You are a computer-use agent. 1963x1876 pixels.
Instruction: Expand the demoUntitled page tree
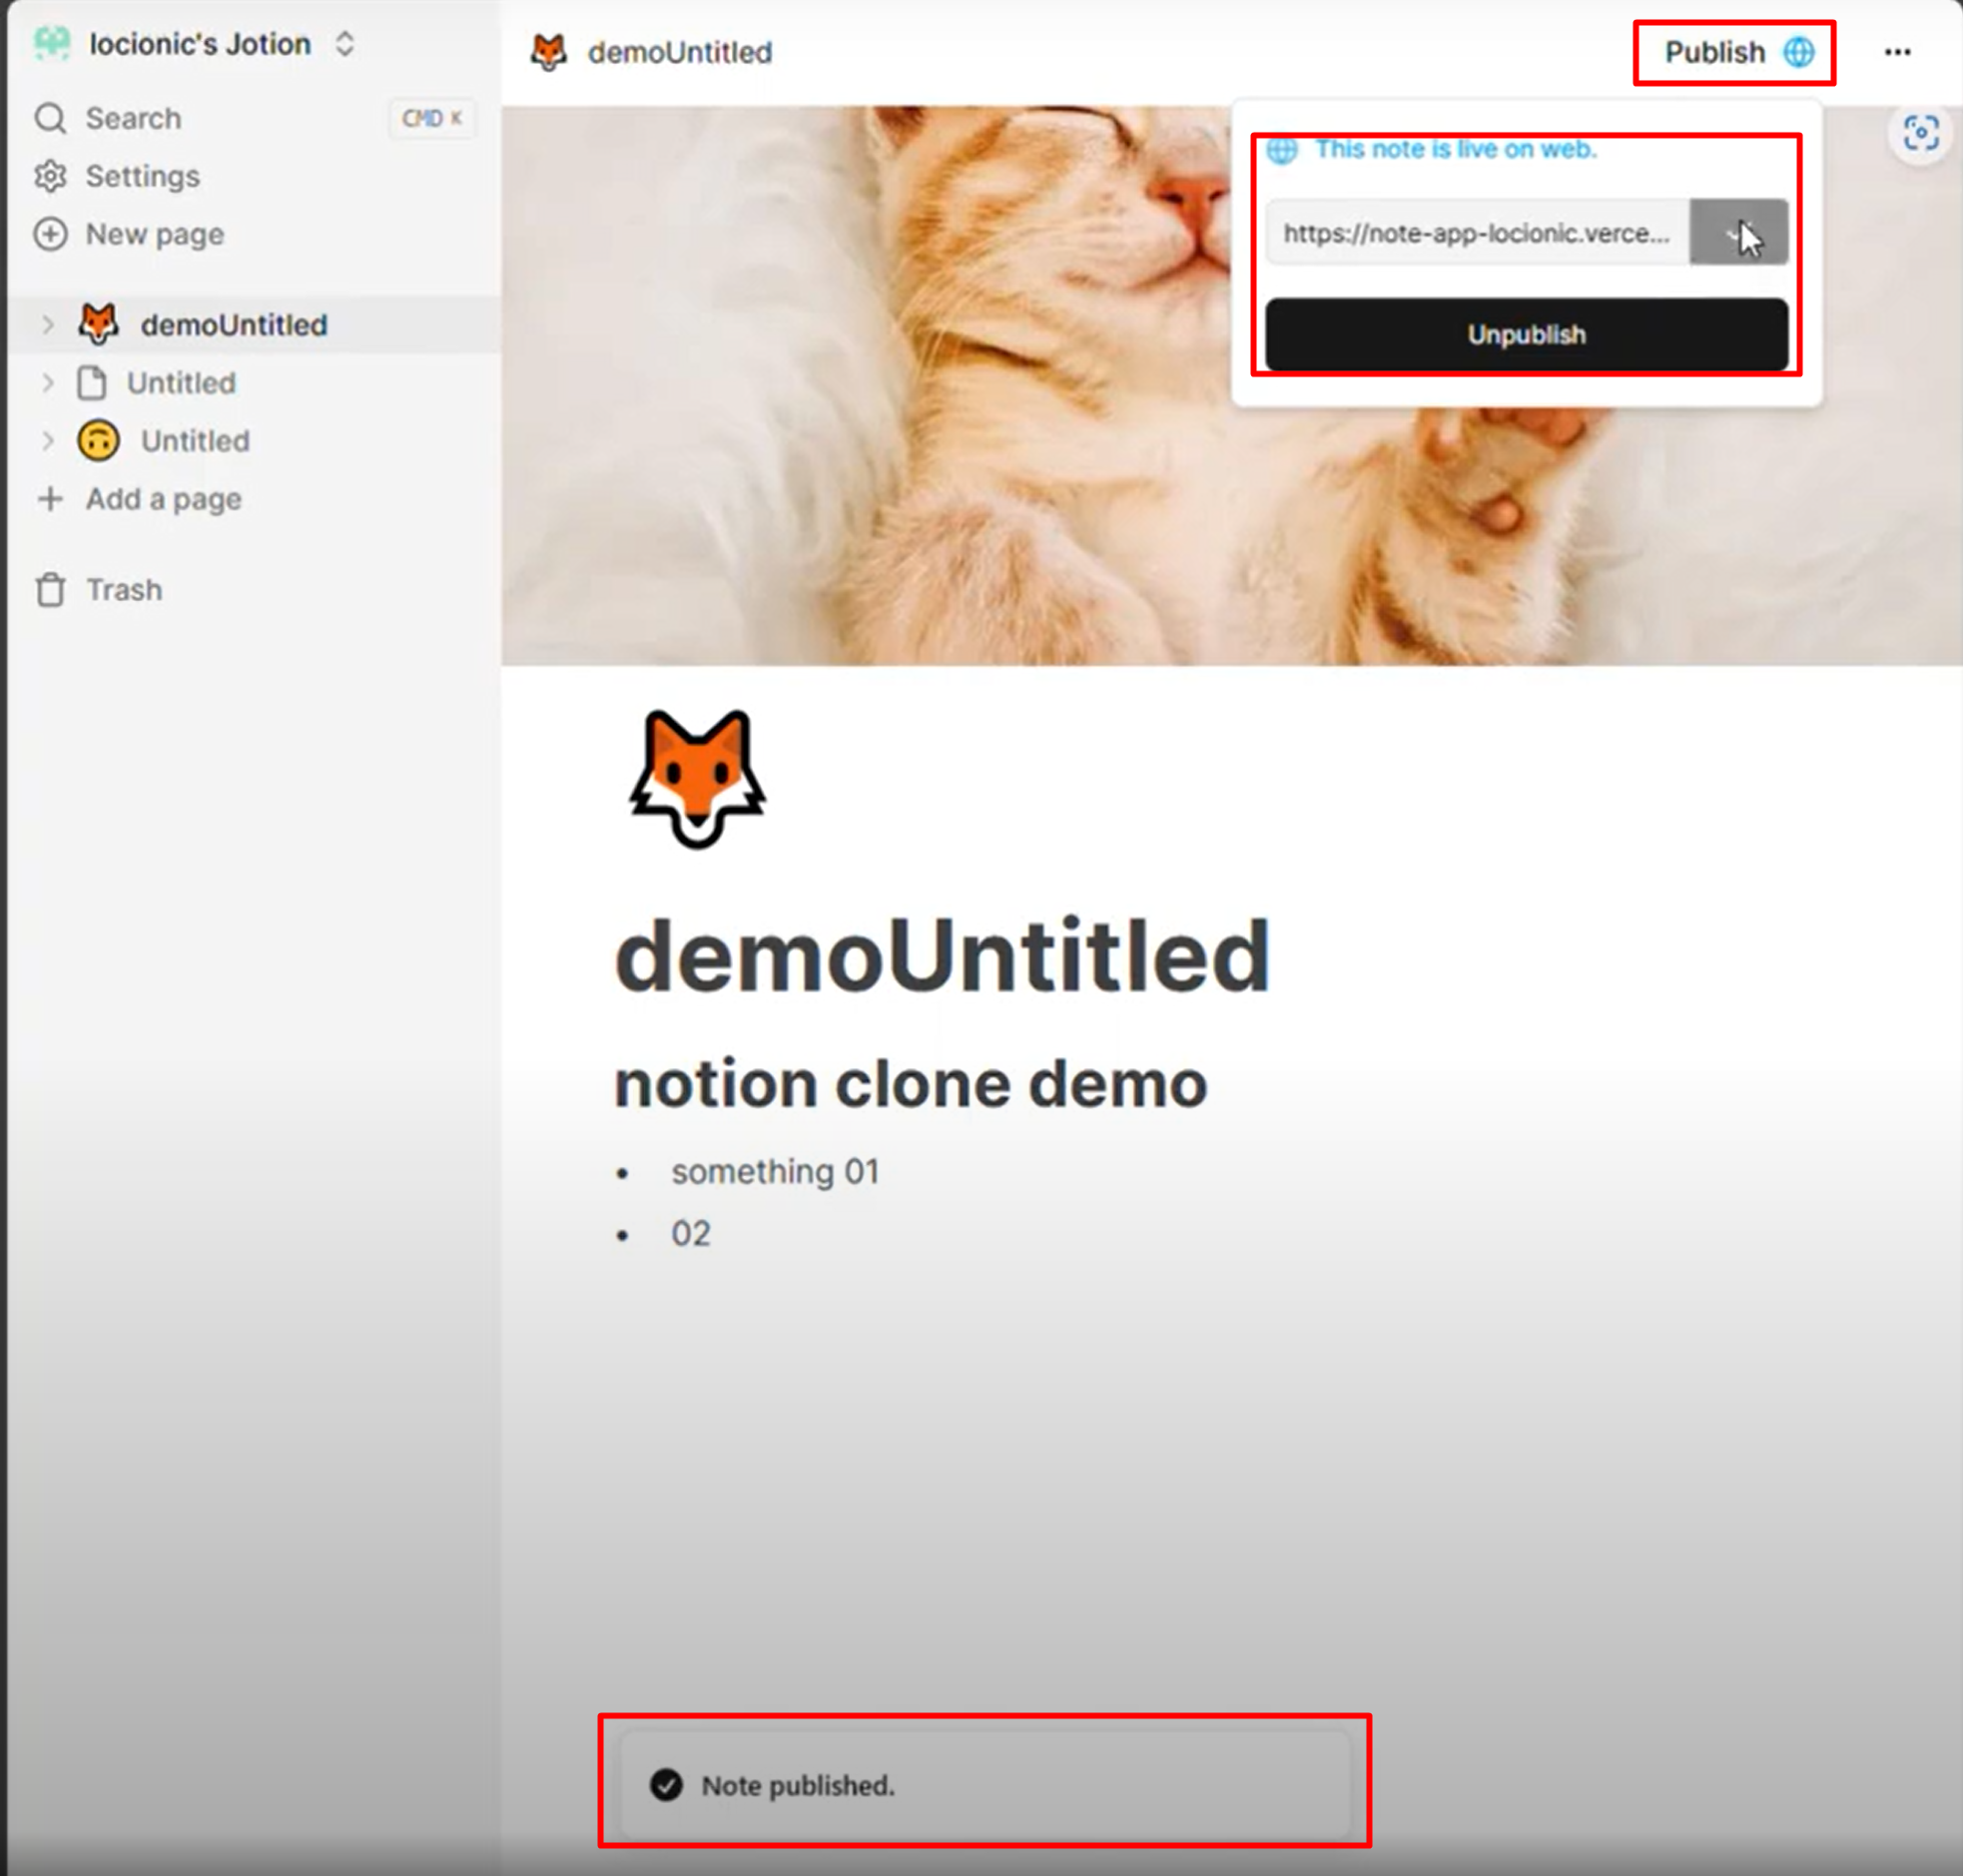(47, 324)
